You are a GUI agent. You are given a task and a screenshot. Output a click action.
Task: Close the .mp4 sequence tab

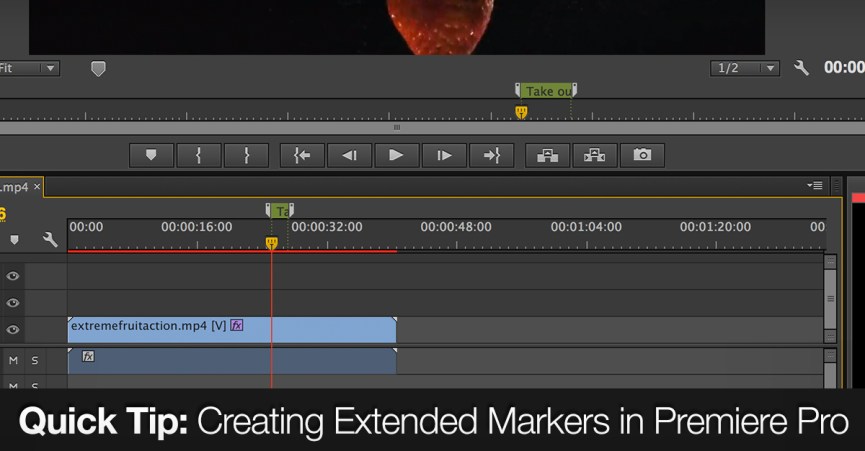[x=37, y=187]
